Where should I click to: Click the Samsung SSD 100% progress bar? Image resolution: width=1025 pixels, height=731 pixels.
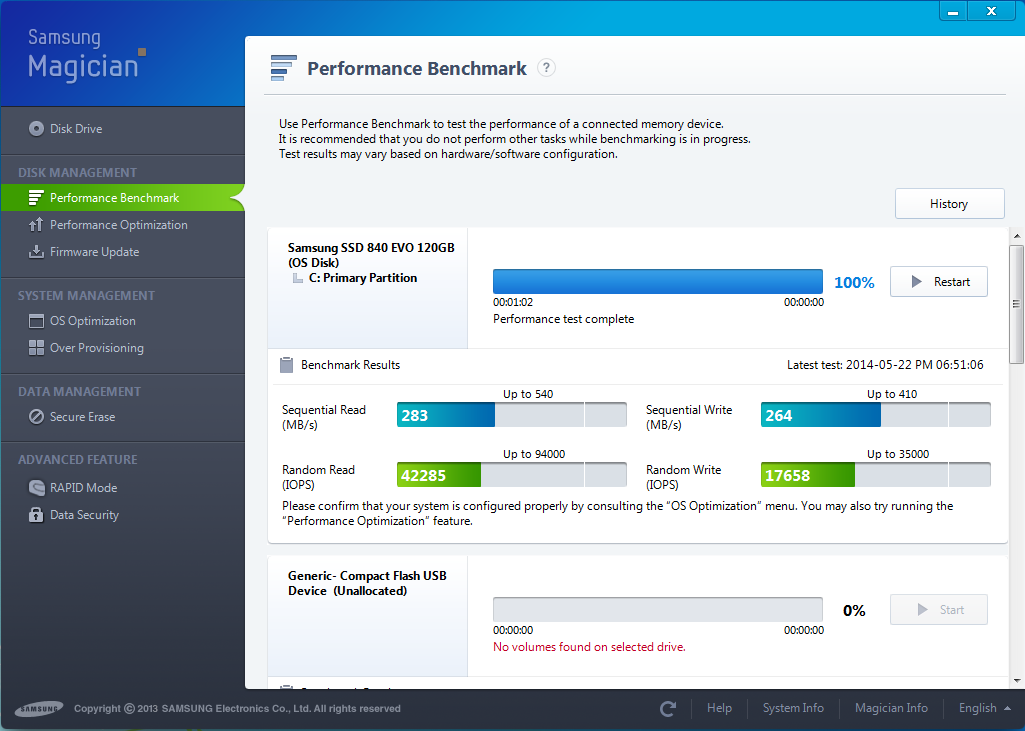pyautogui.click(x=658, y=281)
